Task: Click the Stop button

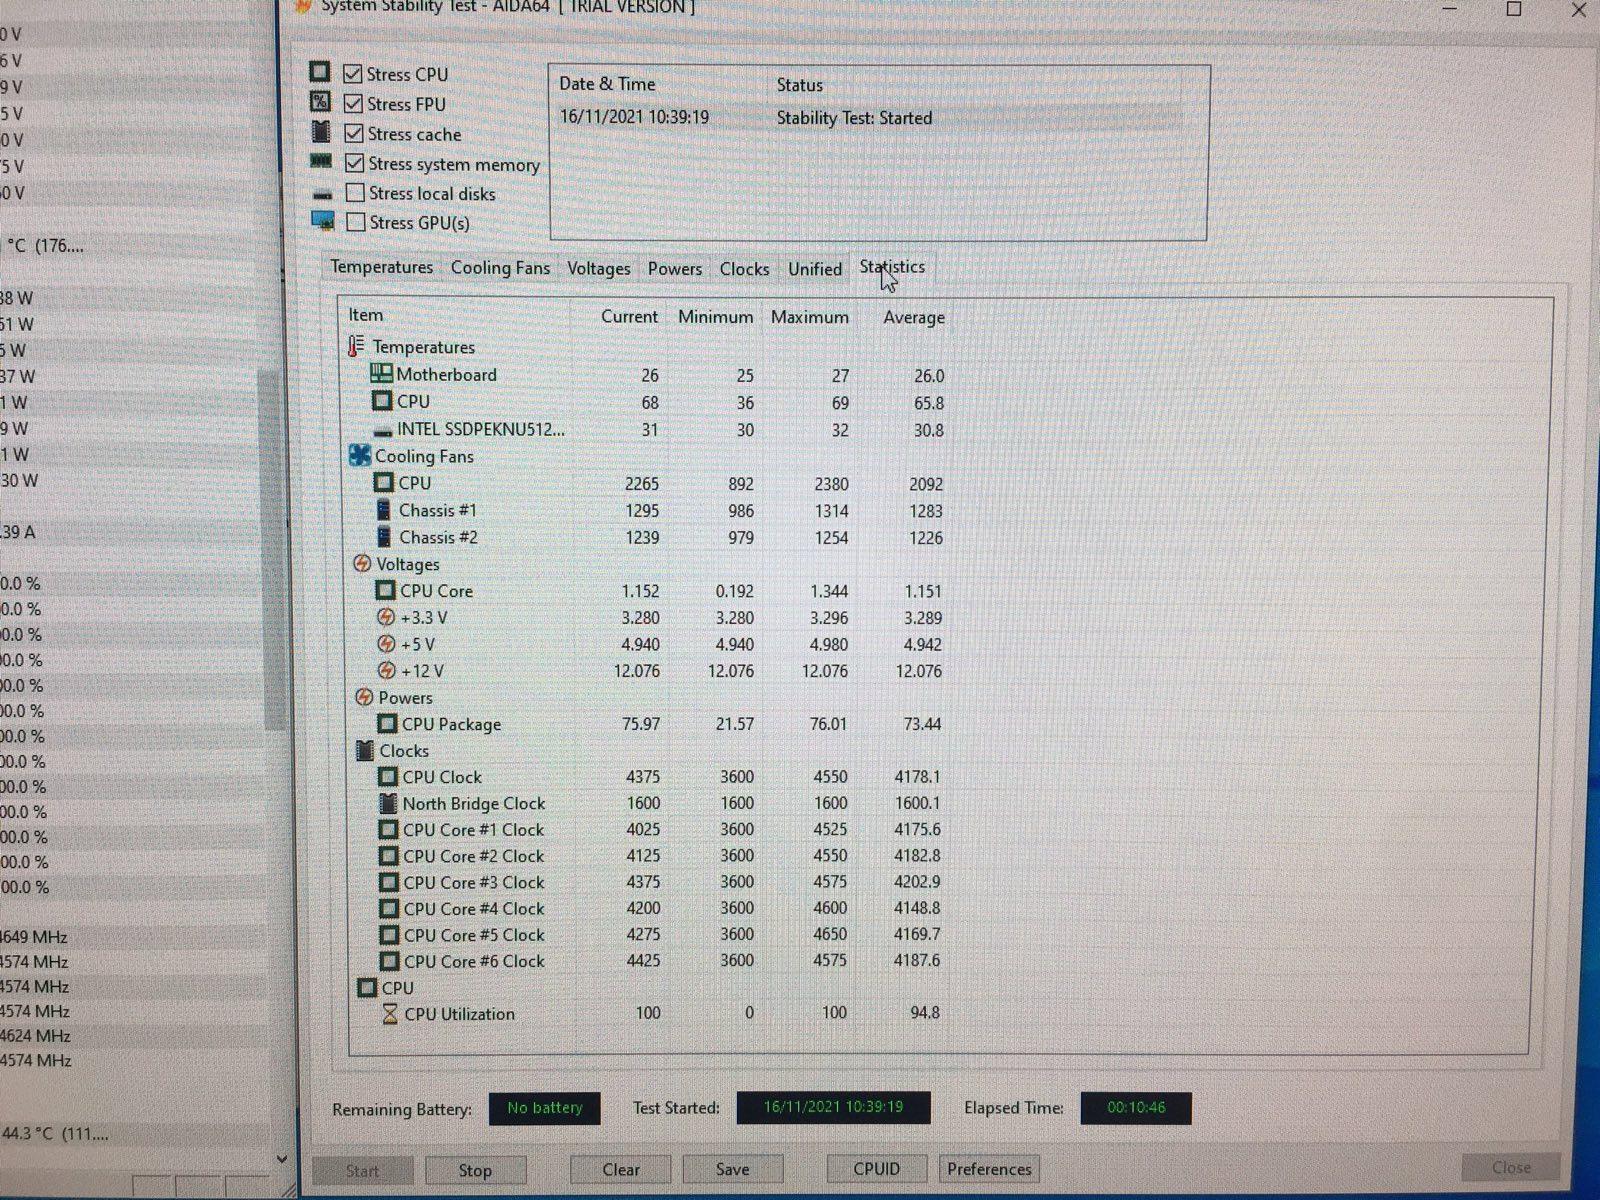Action: click(475, 1170)
